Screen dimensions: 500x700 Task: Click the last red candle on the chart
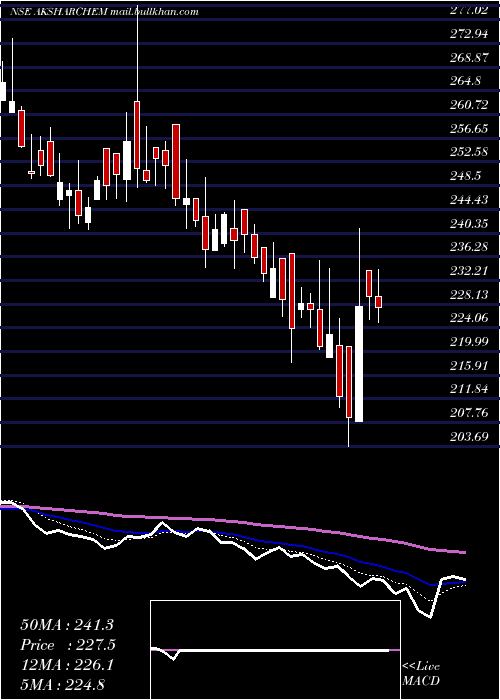pos(379,302)
